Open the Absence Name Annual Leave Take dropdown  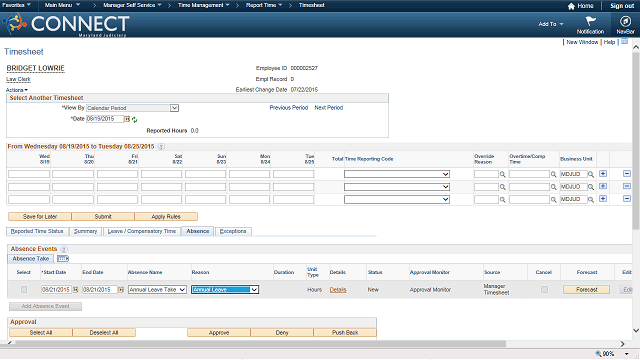point(157,289)
